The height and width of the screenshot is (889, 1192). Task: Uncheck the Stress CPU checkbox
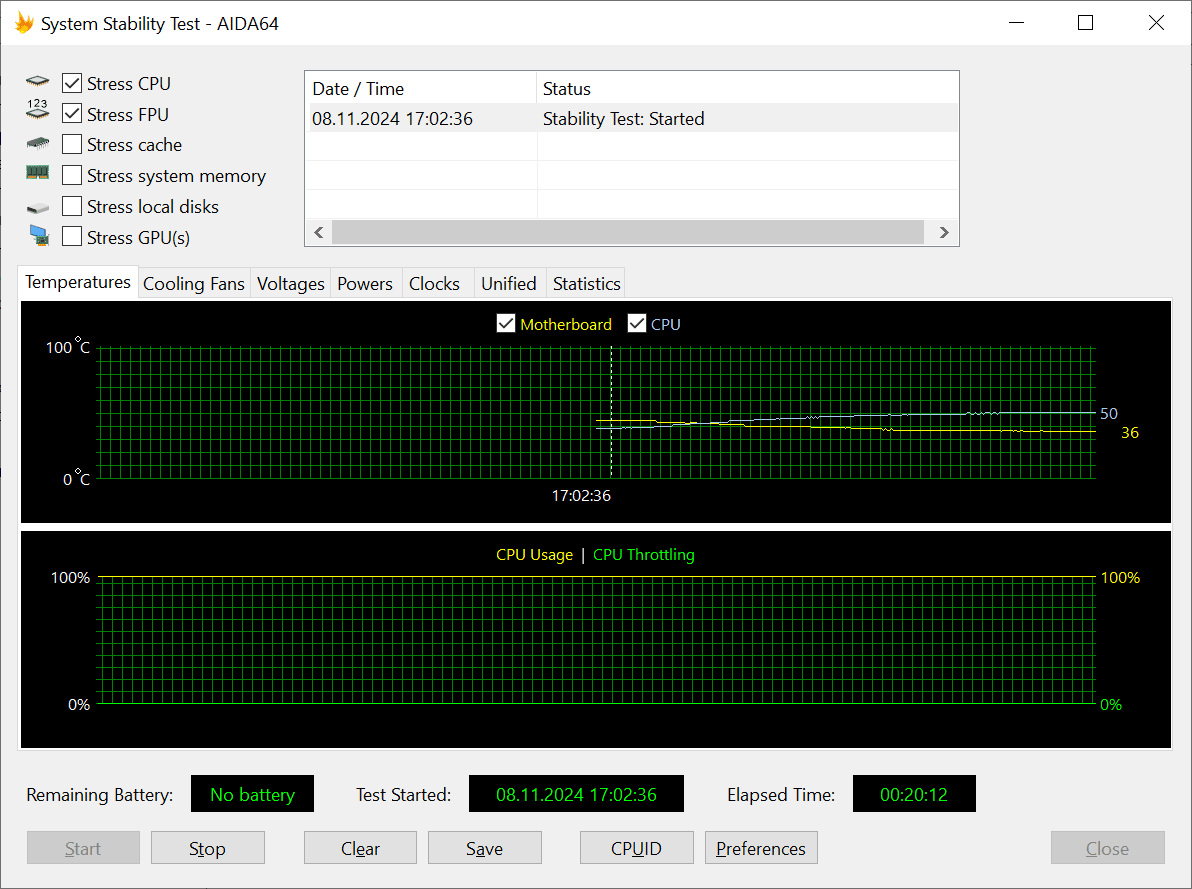72,83
